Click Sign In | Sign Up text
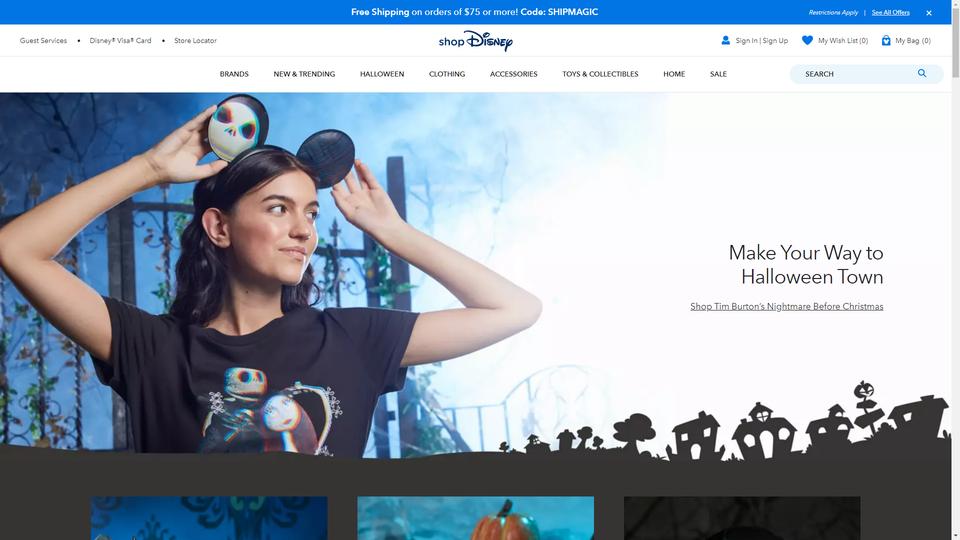This screenshot has width=960, height=540. click(762, 40)
